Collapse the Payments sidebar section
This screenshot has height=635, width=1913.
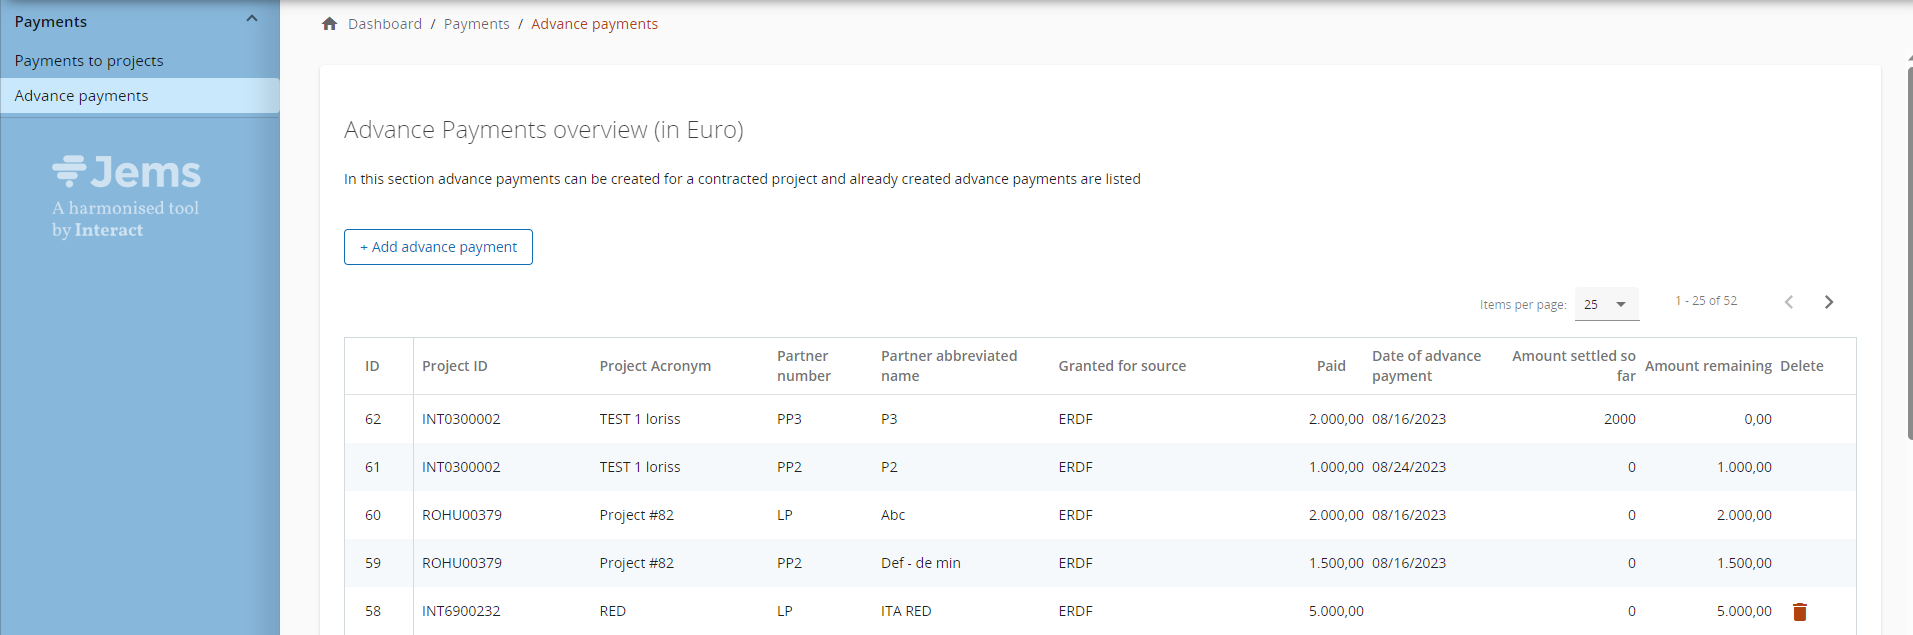(252, 20)
